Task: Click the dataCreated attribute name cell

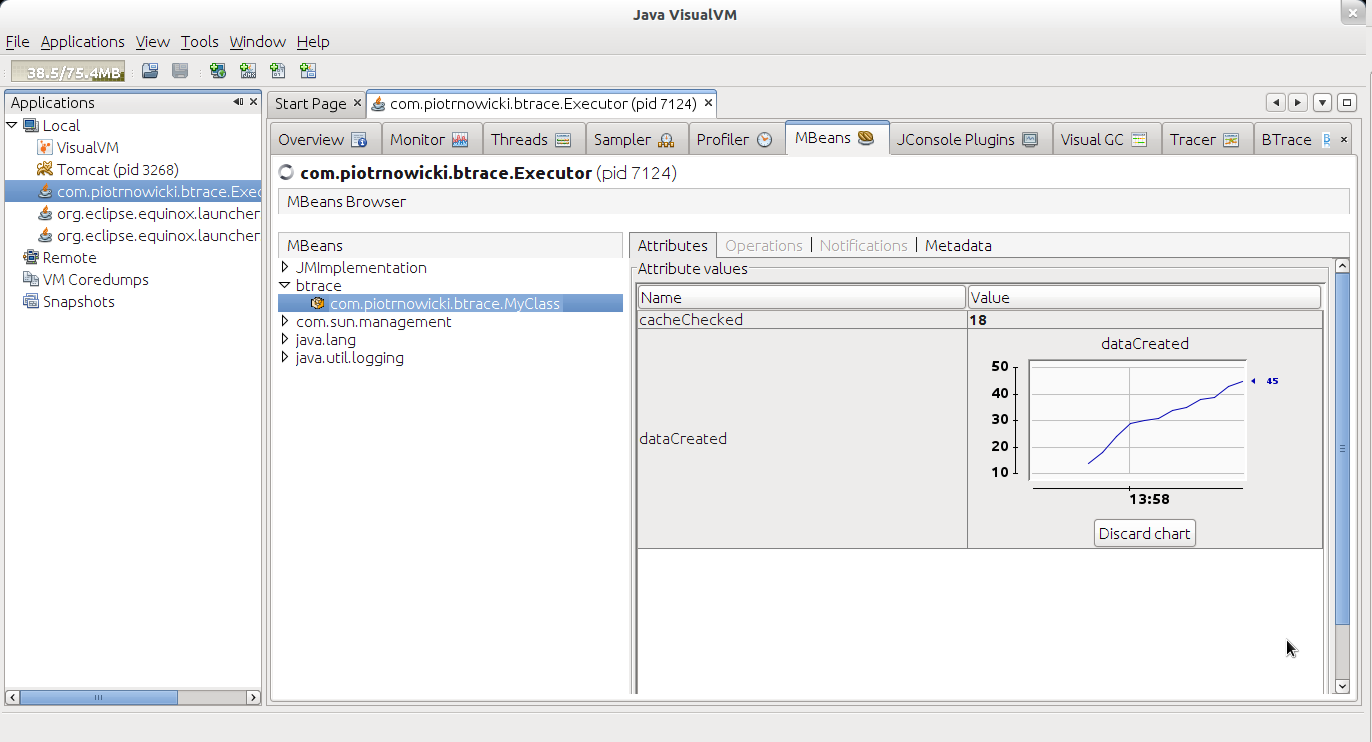Action: click(x=802, y=438)
